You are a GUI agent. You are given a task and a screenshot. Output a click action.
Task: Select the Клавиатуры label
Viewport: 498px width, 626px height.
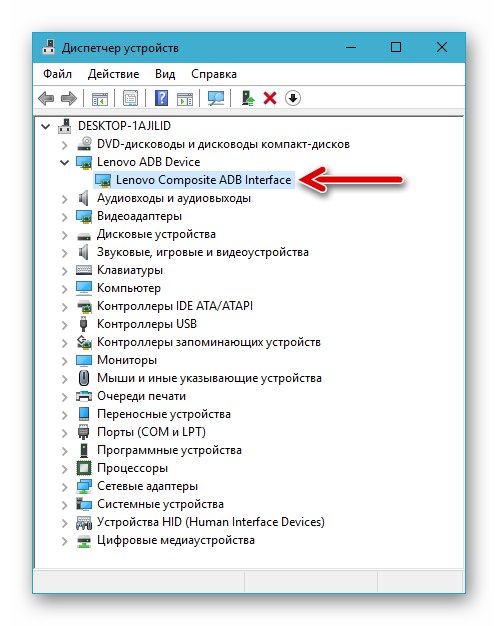130,270
